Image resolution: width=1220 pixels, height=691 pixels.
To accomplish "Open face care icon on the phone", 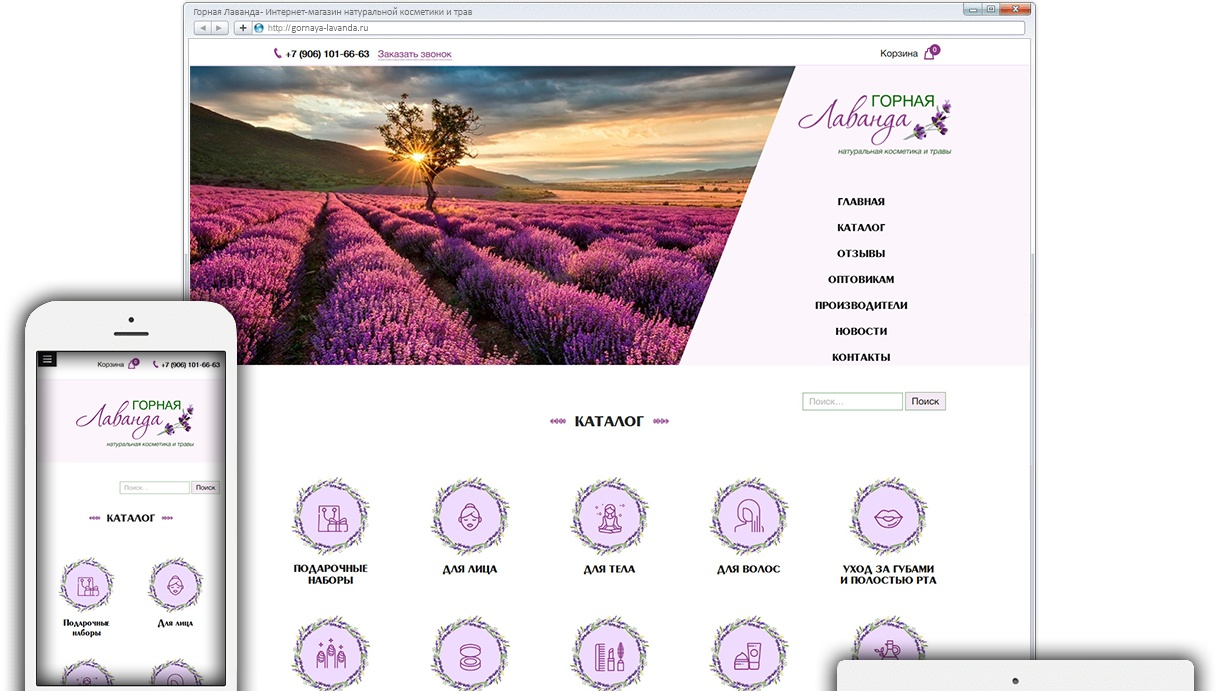I will 176,585.
